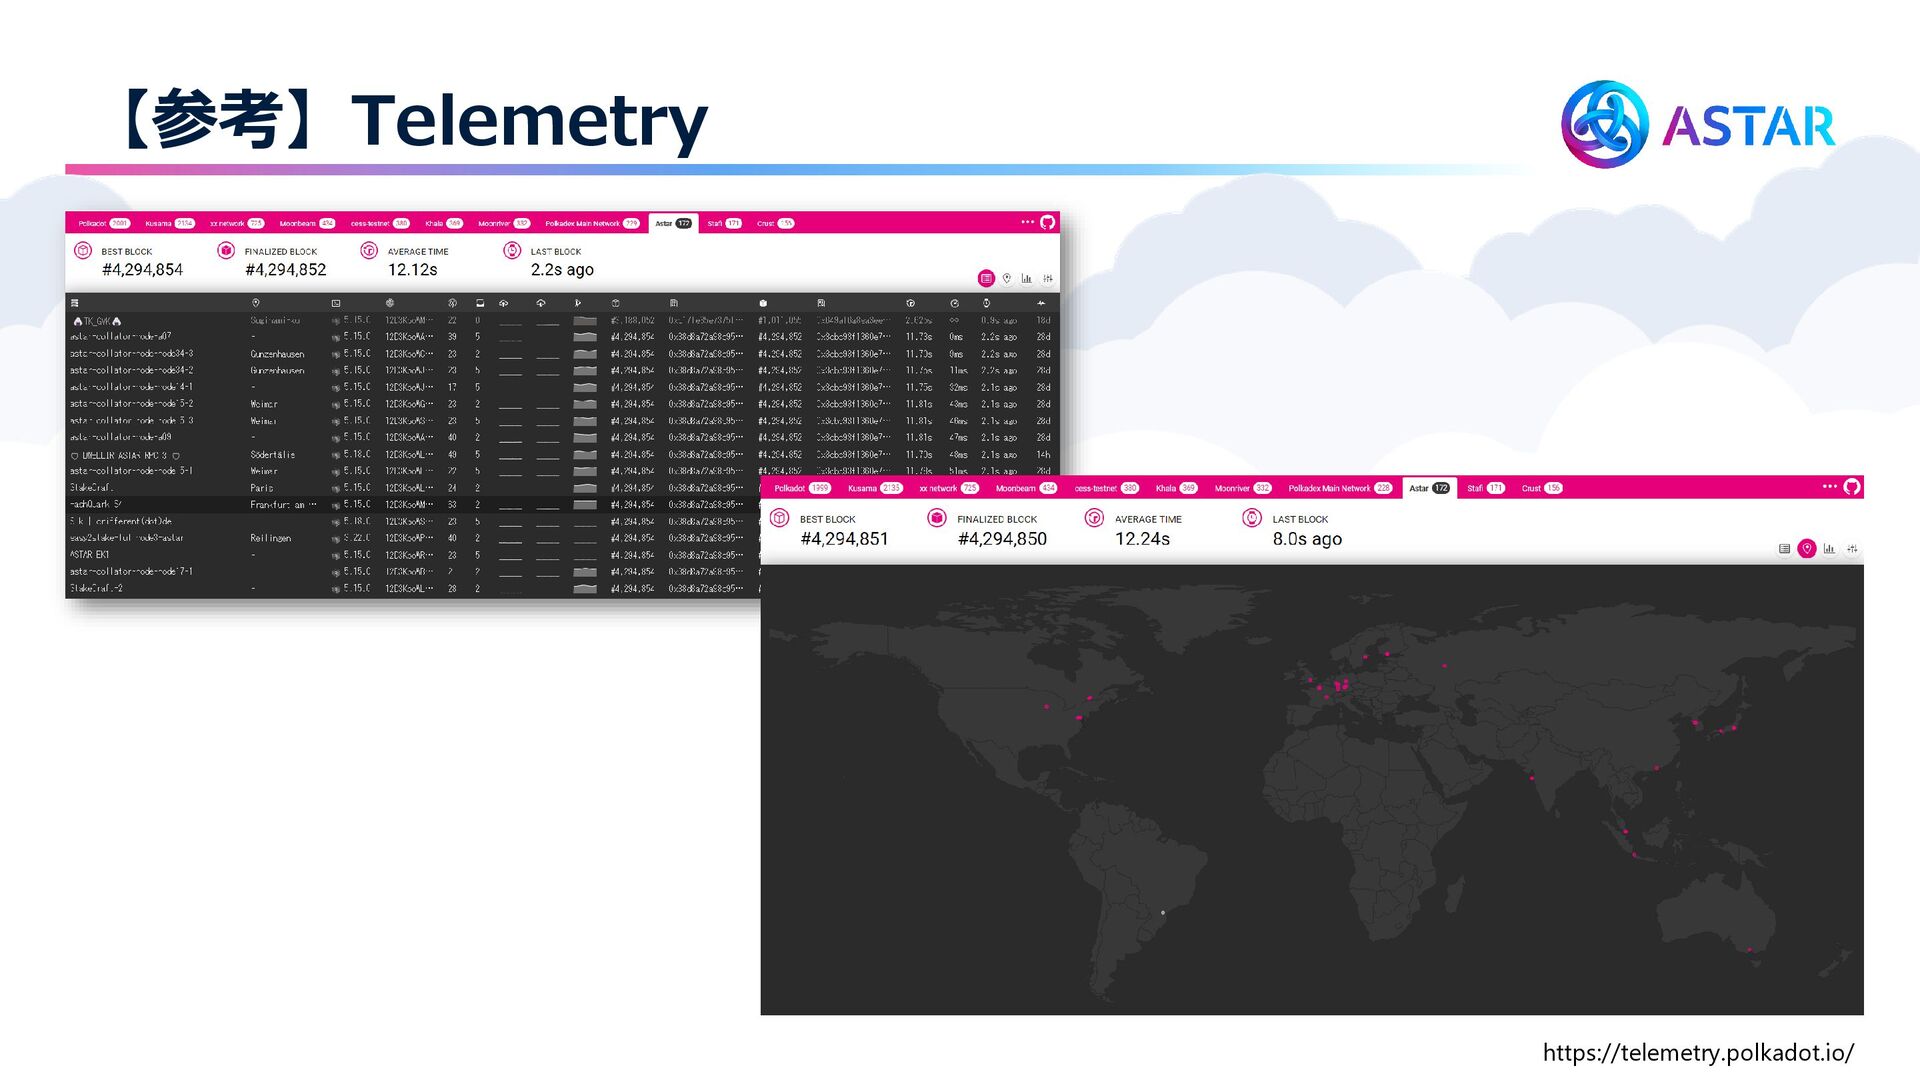Screen dimensions: 1920x1080
Task: Switch to Stafi tab in the list-view window
Action: click(724, 223)
